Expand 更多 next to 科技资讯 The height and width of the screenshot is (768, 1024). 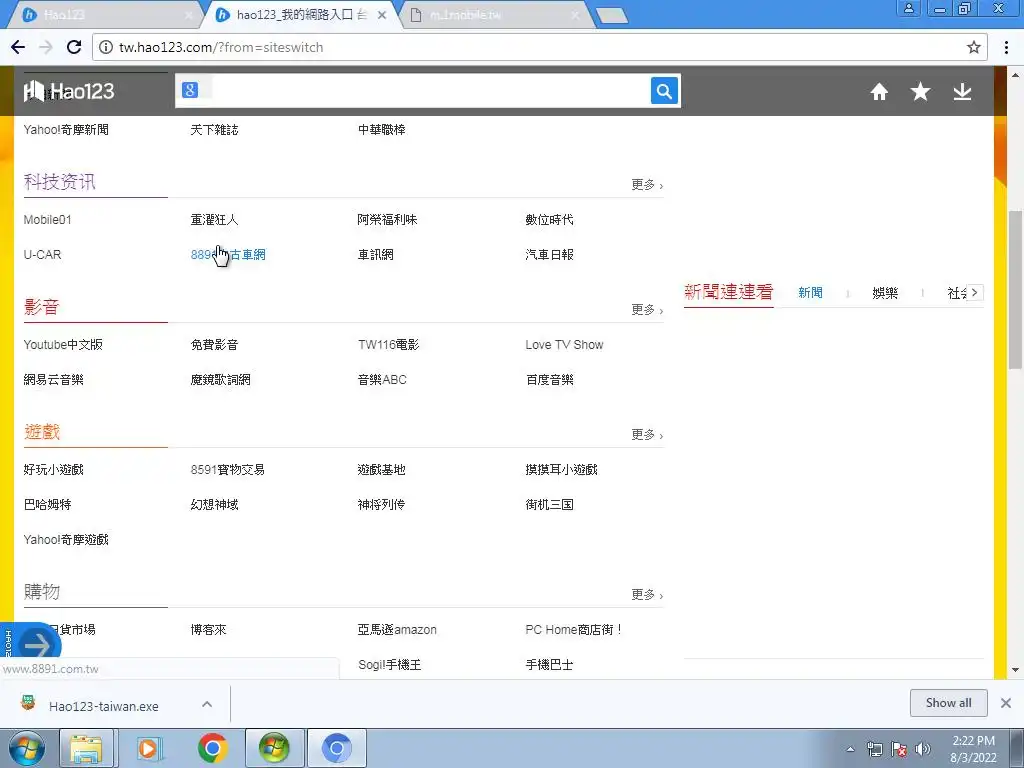pyautogui.click(x=647, y=185)
